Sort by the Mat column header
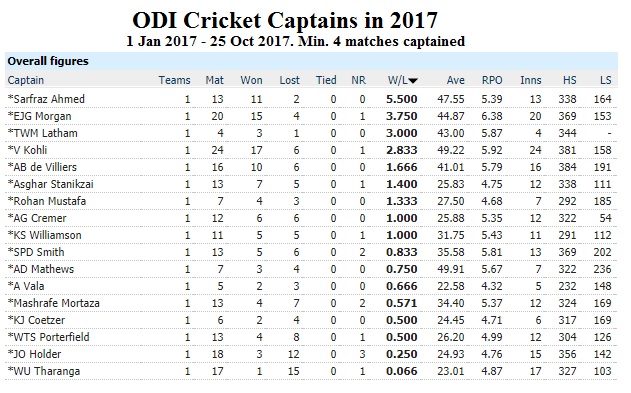Screen dimensions: 631x393 click(x=214, y=80)
